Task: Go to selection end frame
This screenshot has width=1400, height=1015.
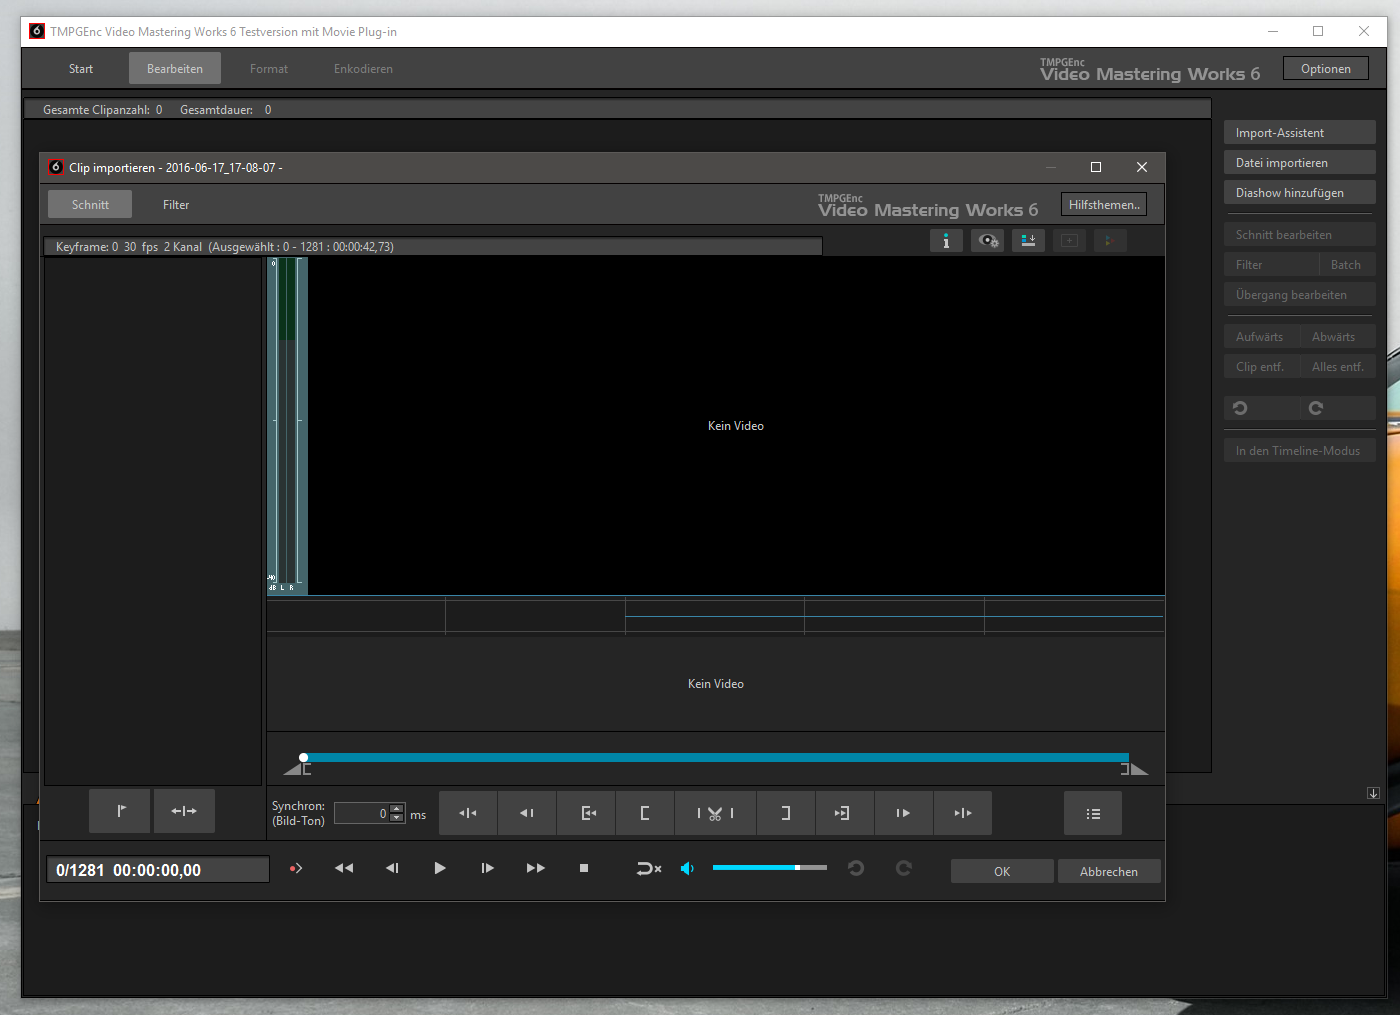Action: pos(844,813)
